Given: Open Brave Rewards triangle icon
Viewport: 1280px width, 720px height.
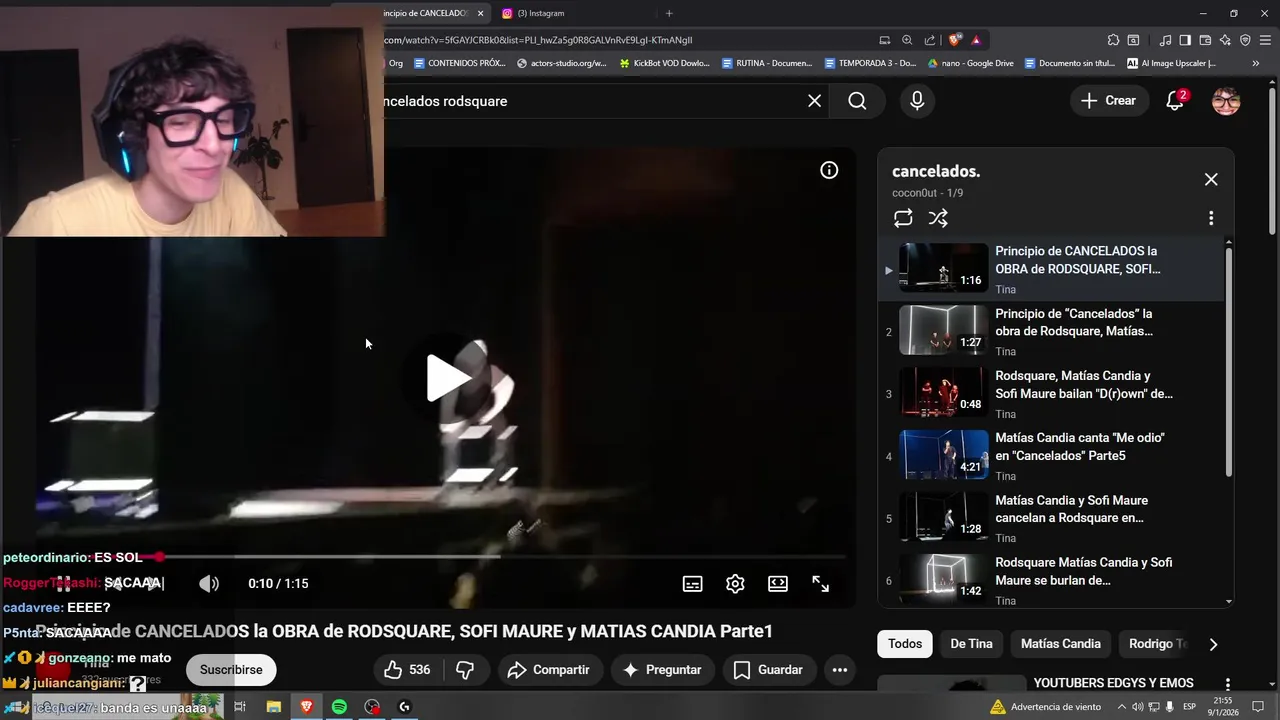Looking at the screenshot, I should [x=976, y=40].
